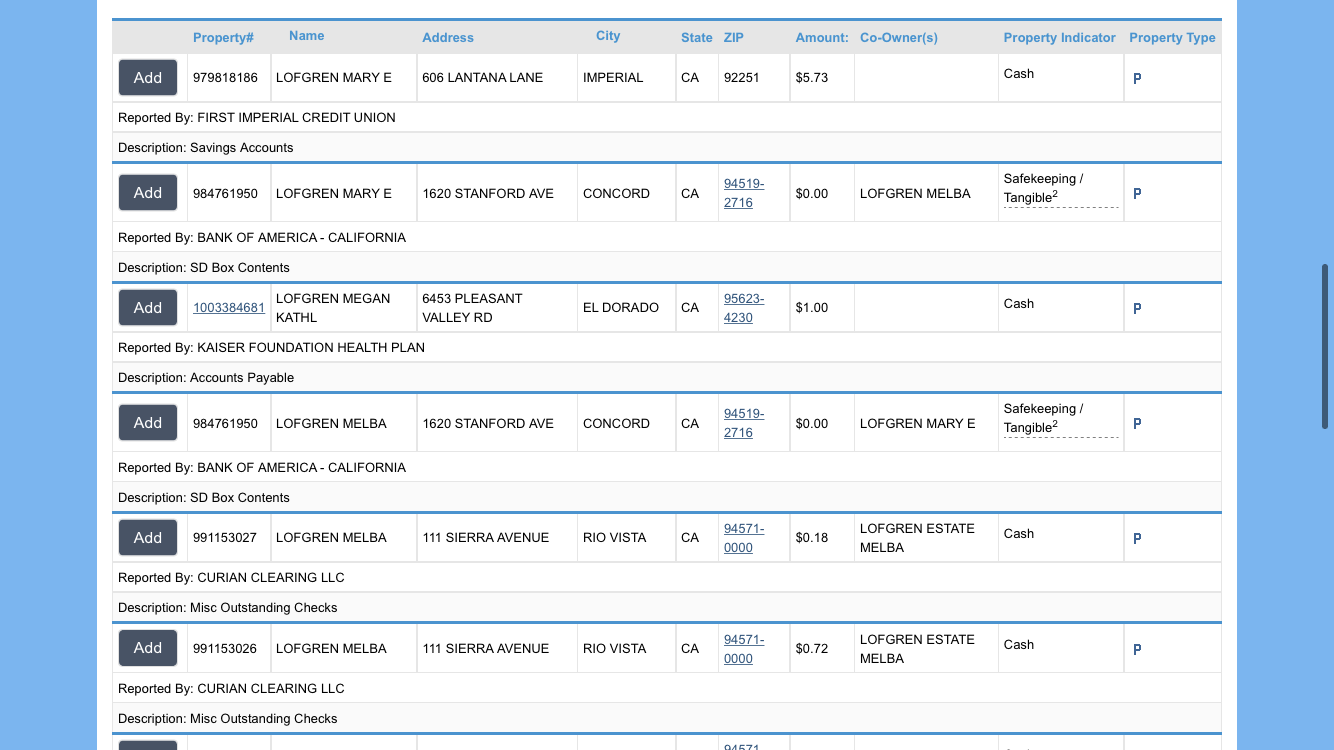
Task: Add the Lofgren Megan Kathl property
Action: [148, 308]
